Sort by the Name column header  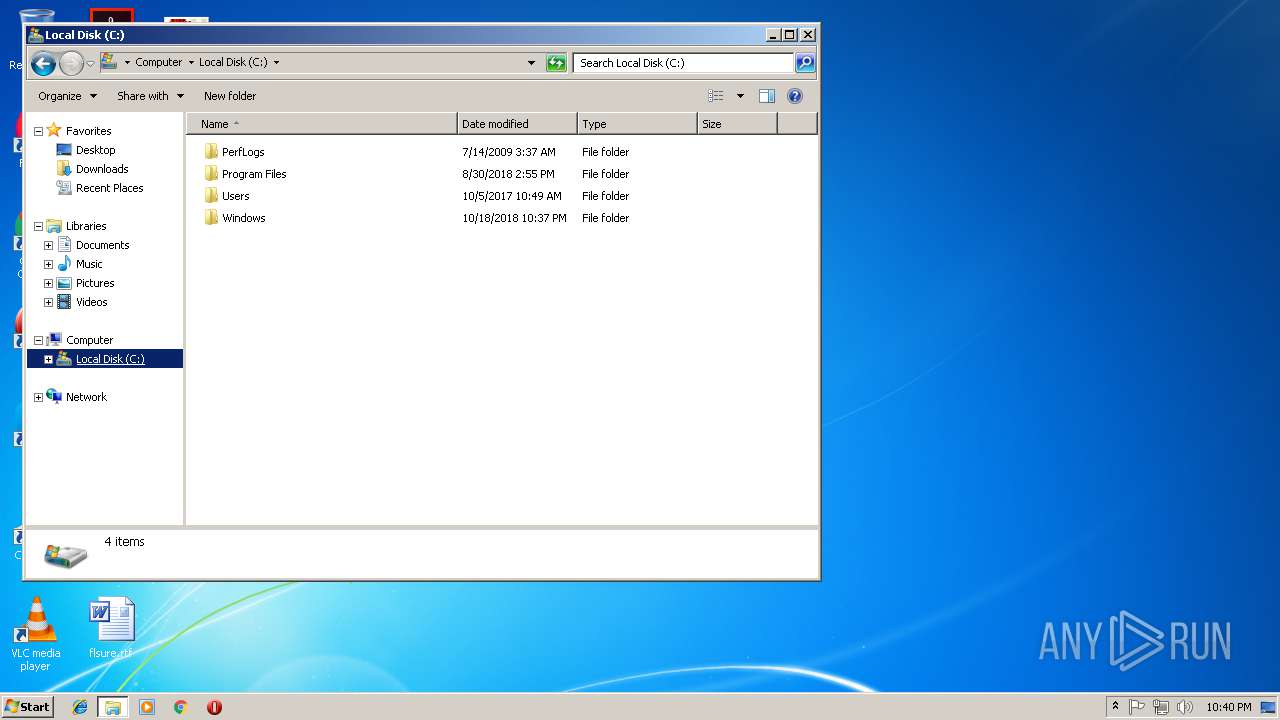[x=322, y=124]
